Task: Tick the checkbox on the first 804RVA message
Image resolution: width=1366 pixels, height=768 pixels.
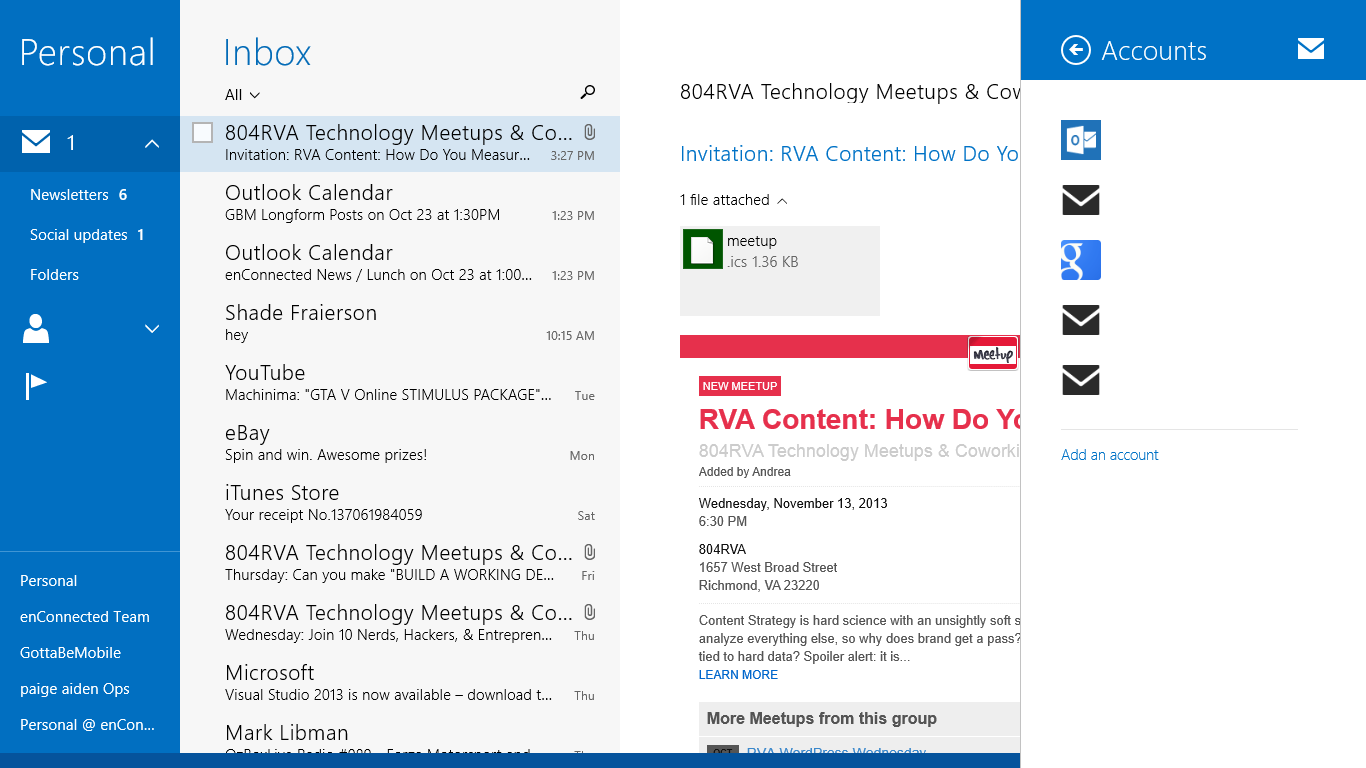Action: (x=202, y=132)
